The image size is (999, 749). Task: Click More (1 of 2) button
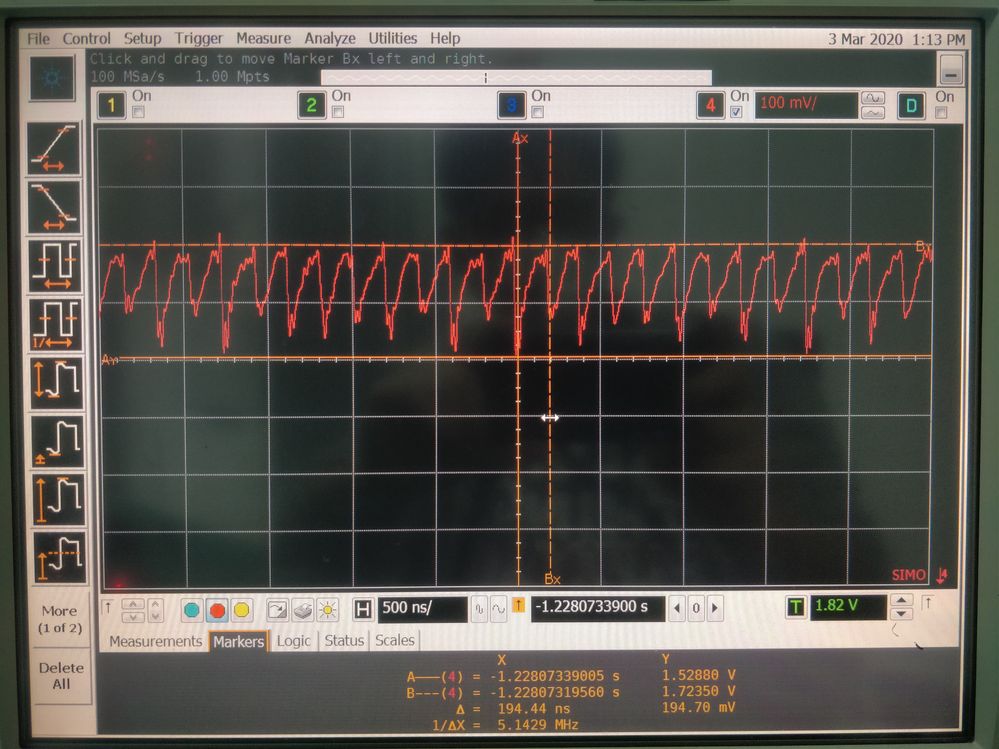tap(60, 619)
